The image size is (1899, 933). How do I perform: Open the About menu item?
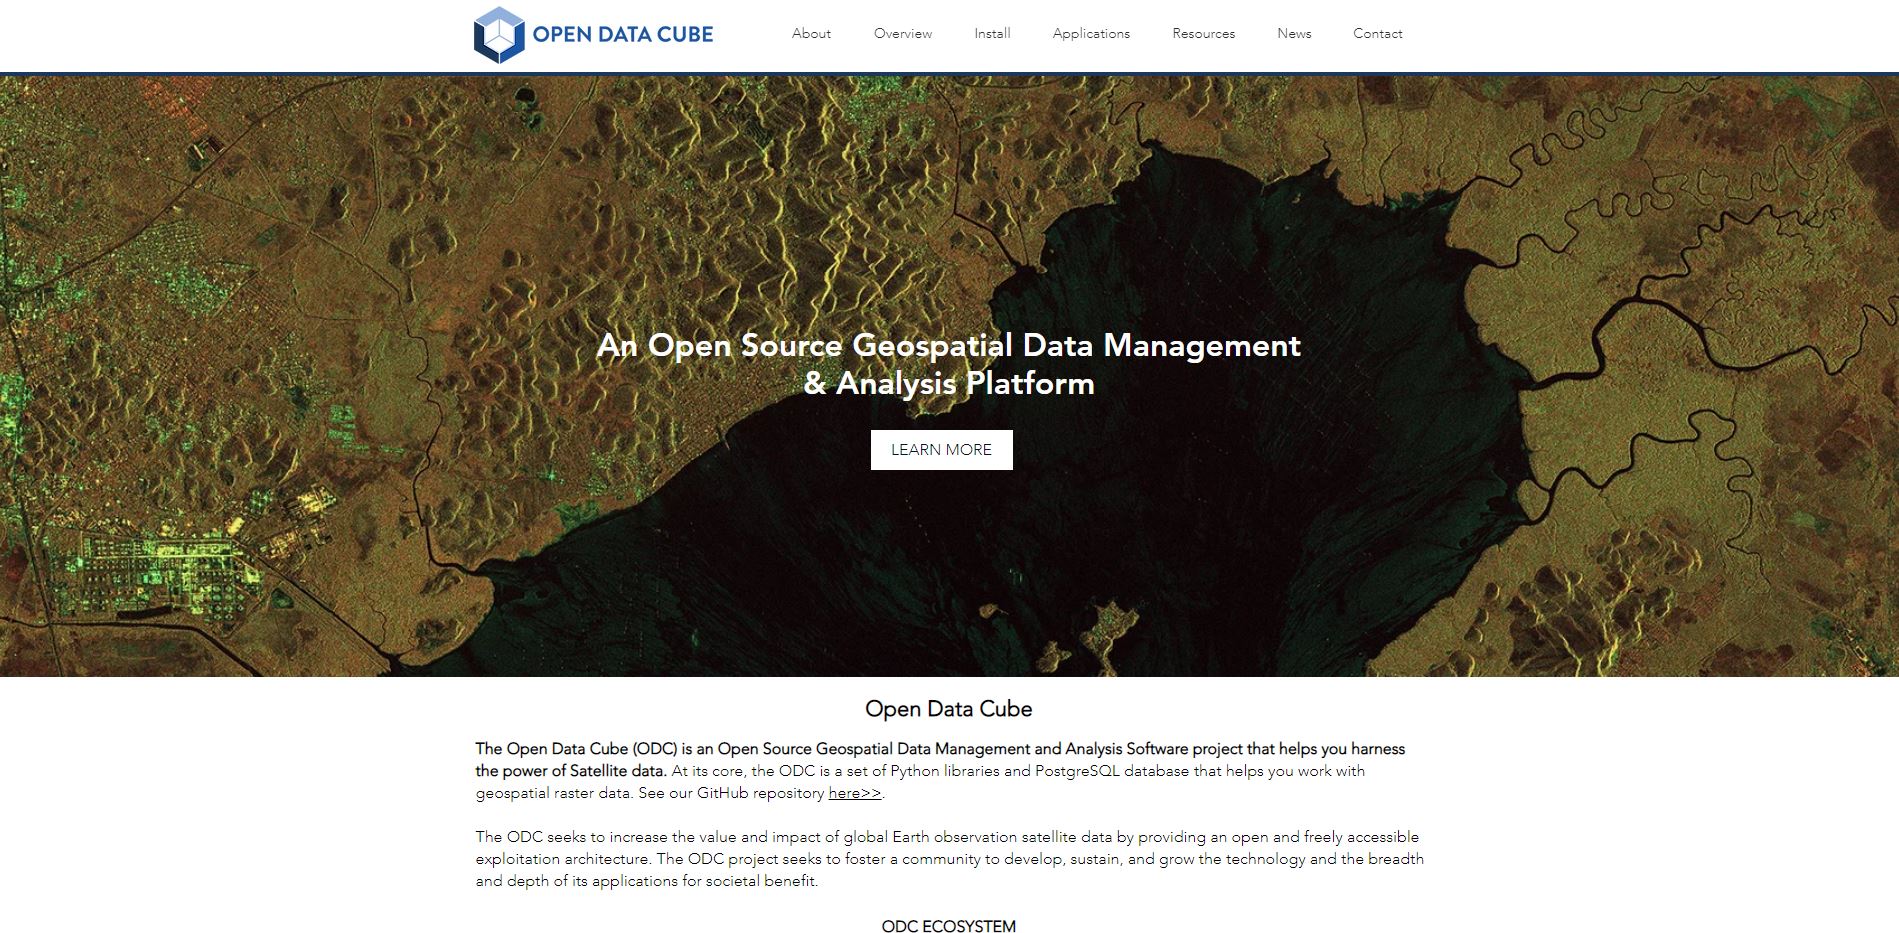coord(811,34)
